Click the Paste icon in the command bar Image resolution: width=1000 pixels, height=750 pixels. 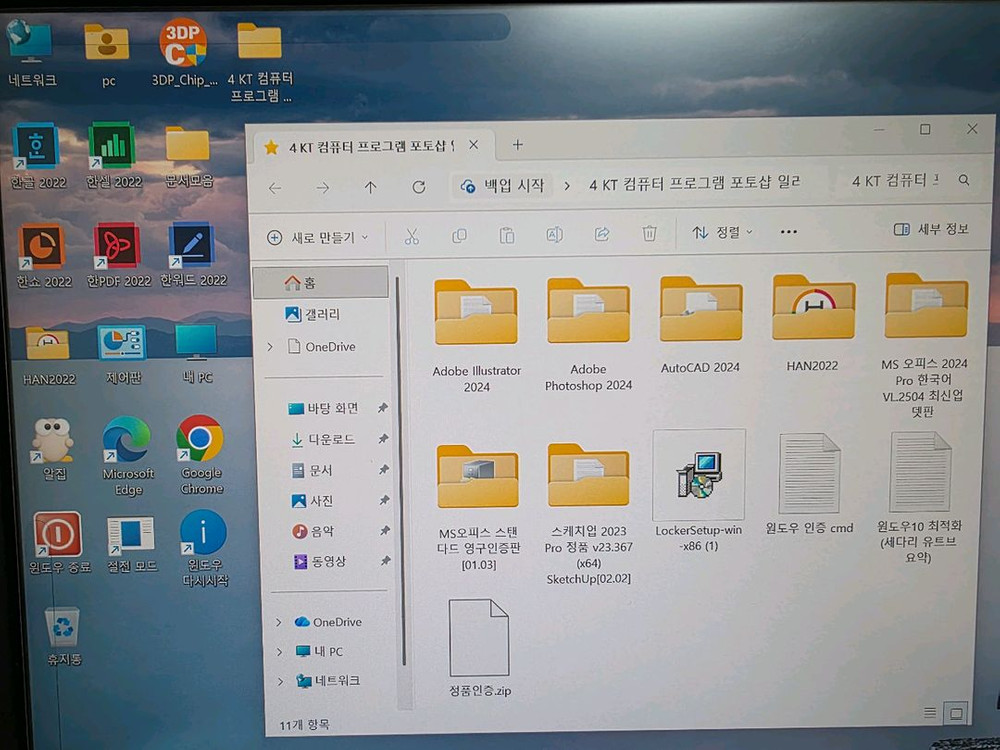point(507,232)
